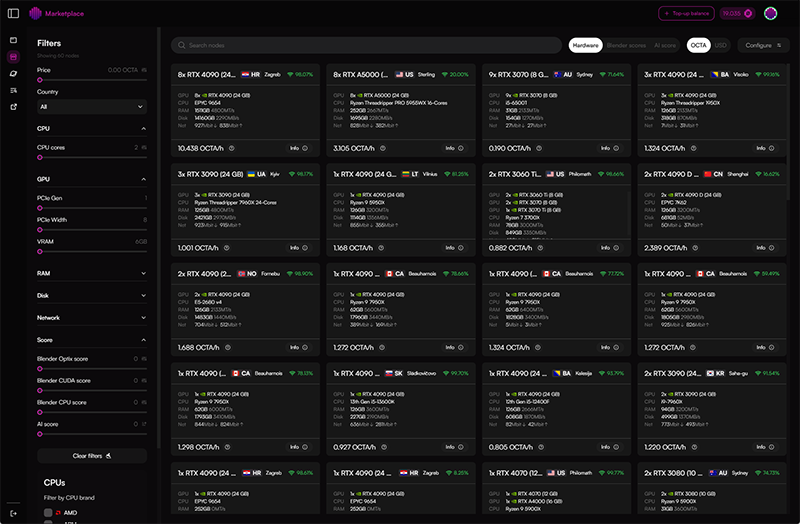Click the 98.07% uptime indicator on Zagreb card
The width and height of the screenshot is (800, 524).
click(300, 74)
